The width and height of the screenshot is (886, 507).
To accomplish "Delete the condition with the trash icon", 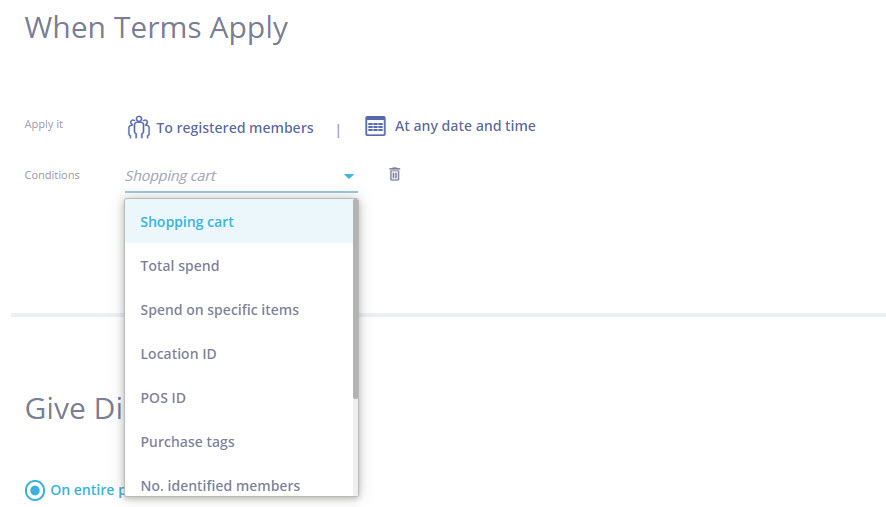I will coord(394,174).
